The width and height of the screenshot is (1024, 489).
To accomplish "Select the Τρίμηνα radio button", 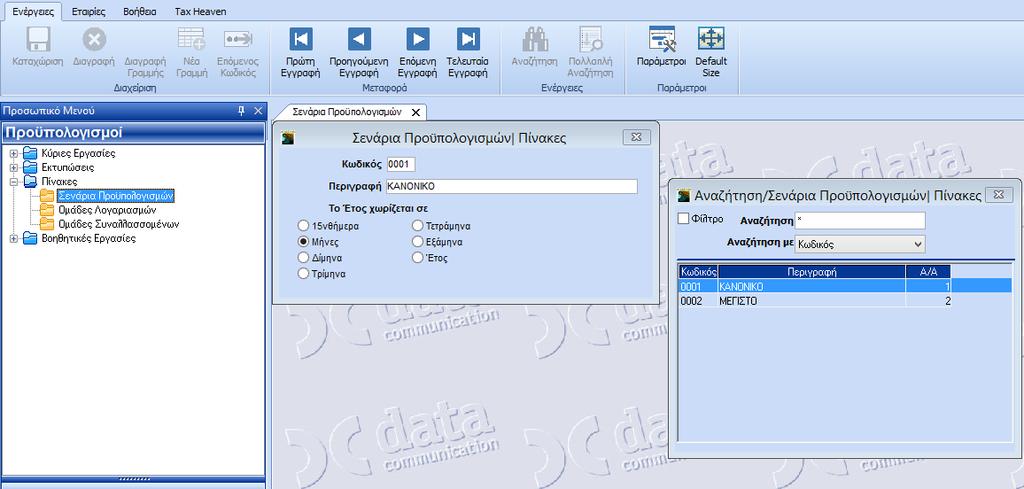I will tap(303, 274).
